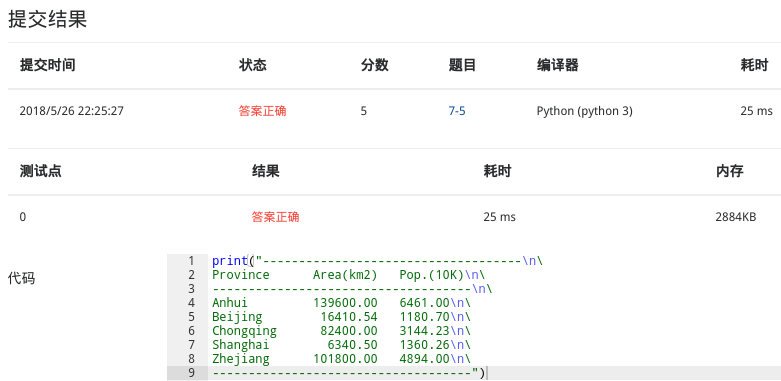Click the Beijing text on code line 5
Viewport: 781px width, 381px height.
tap(237, 317)
